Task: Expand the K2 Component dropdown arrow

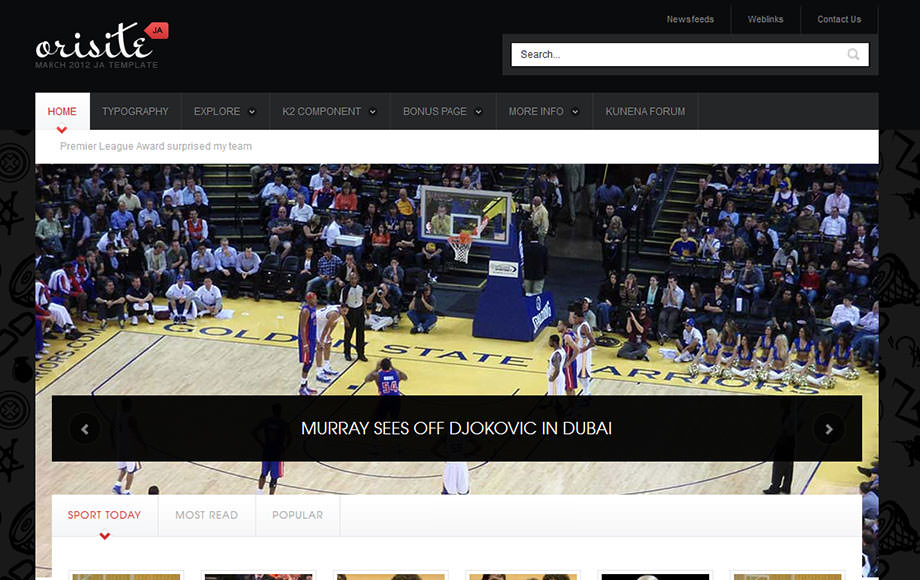Action: (x=373, y=112)
